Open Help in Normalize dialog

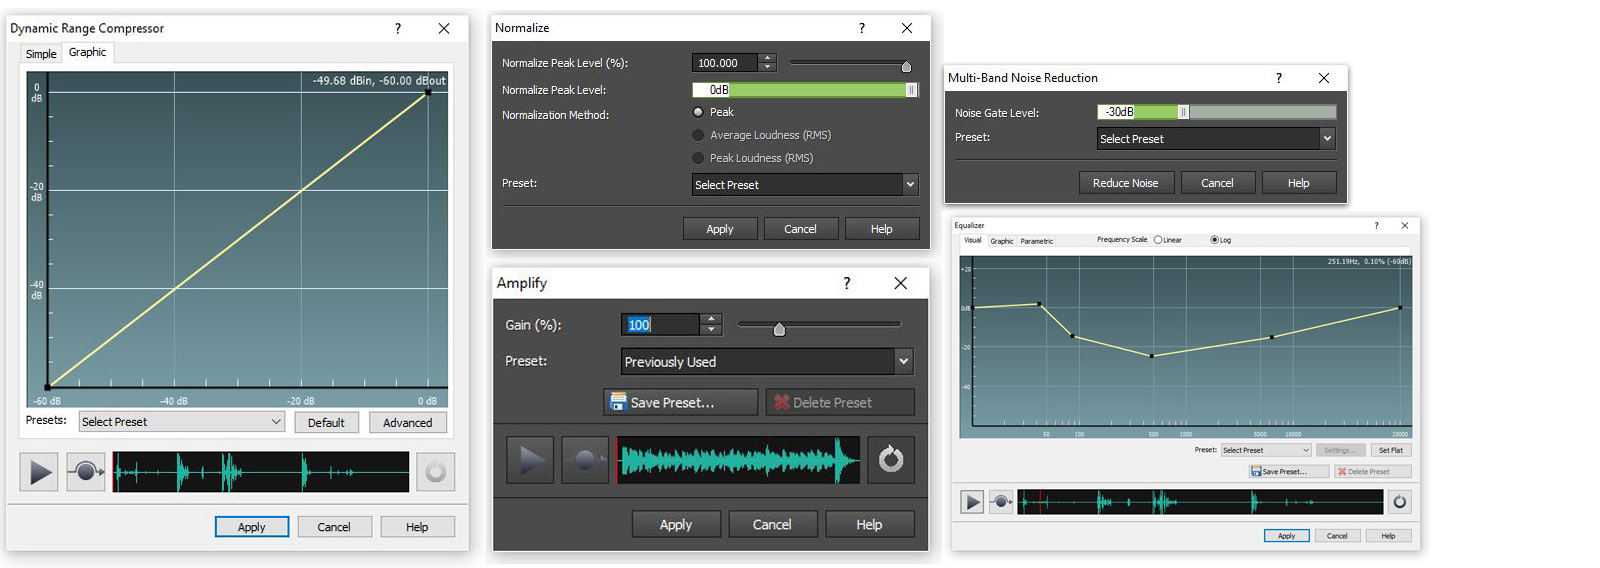click(882, 229)
